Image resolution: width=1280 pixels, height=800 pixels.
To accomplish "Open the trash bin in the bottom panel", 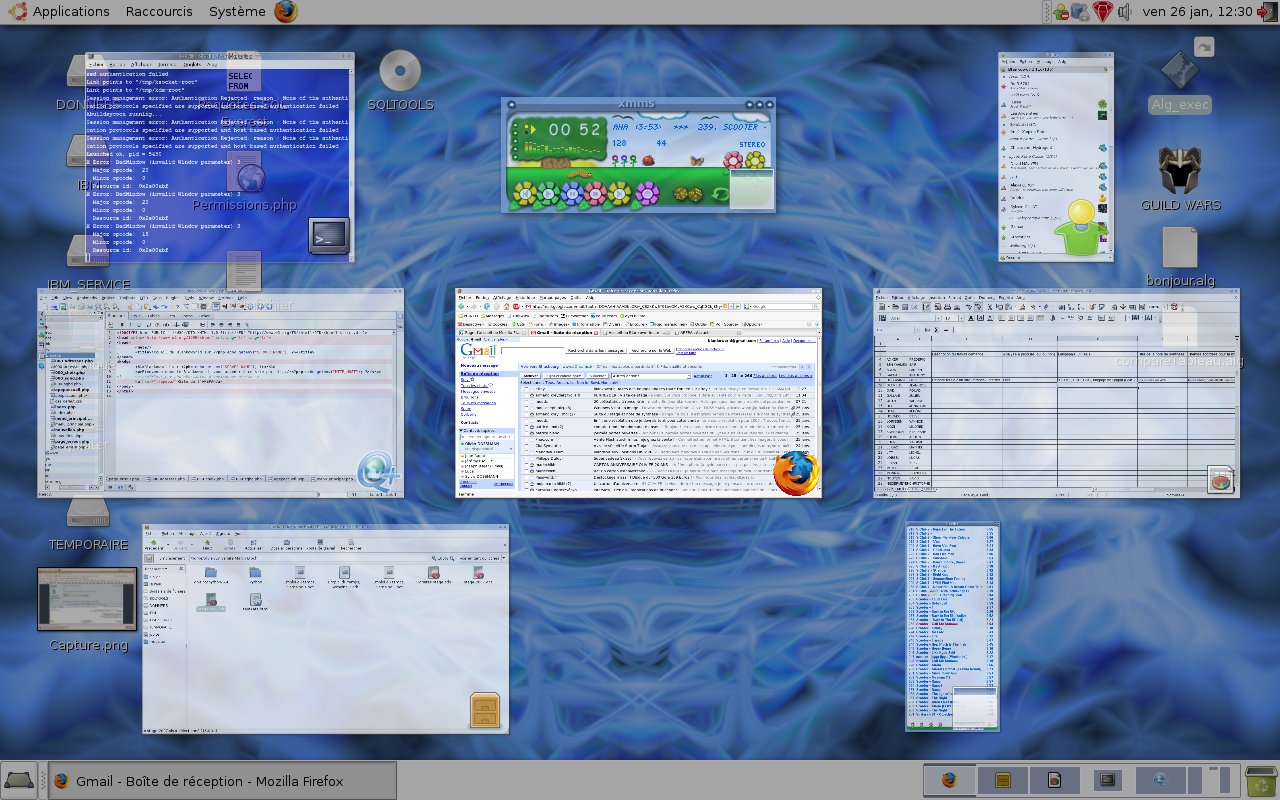I will point(1260,781).
